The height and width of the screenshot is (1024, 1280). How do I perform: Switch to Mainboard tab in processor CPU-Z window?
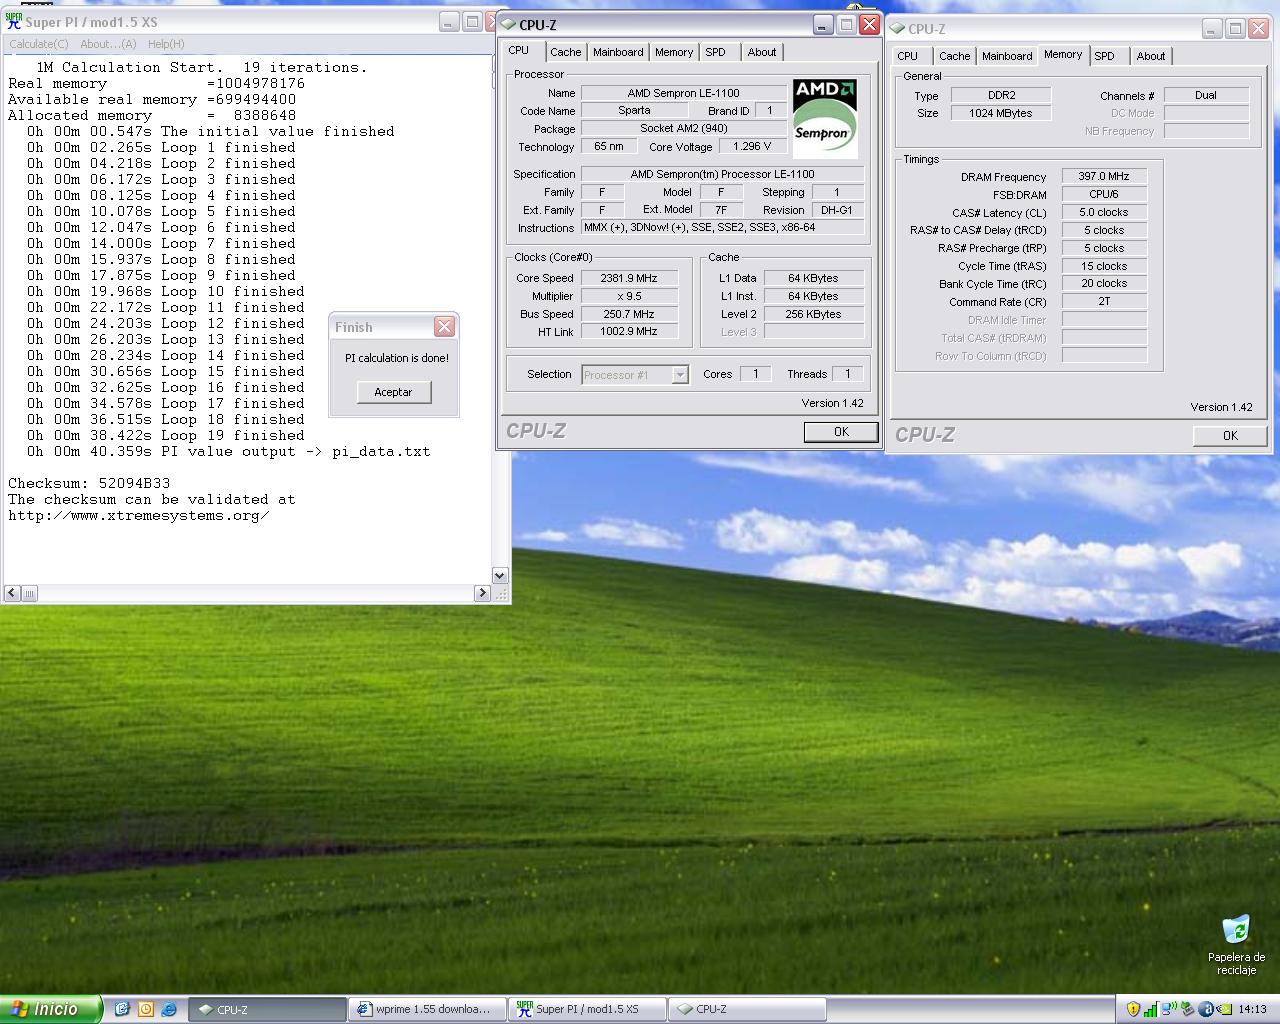(x=618, y=52)
